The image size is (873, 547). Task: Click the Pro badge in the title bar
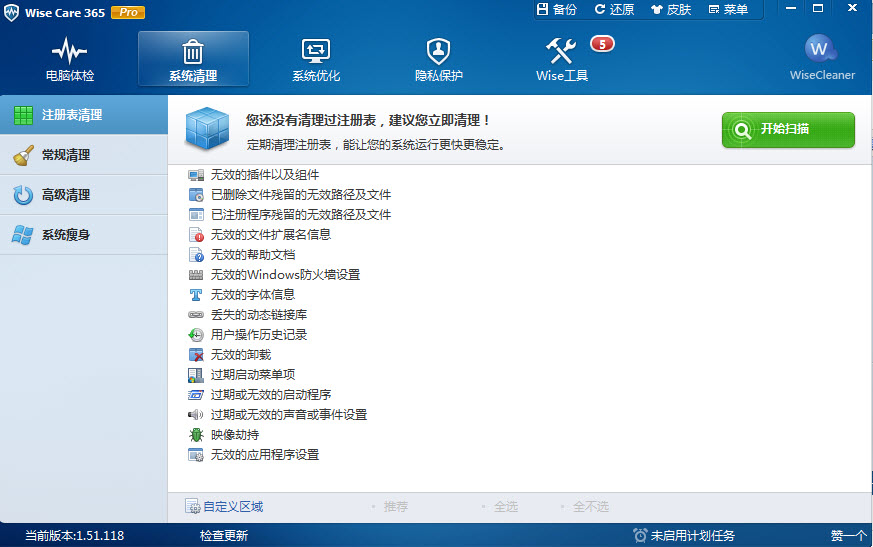click(128, 12)
